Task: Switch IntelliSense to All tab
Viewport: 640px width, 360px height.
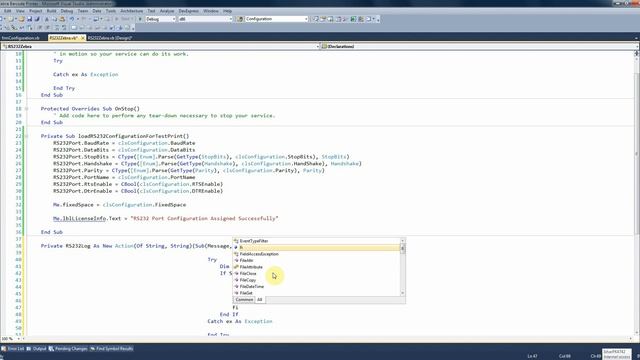Action: click(x=260, y=300)
